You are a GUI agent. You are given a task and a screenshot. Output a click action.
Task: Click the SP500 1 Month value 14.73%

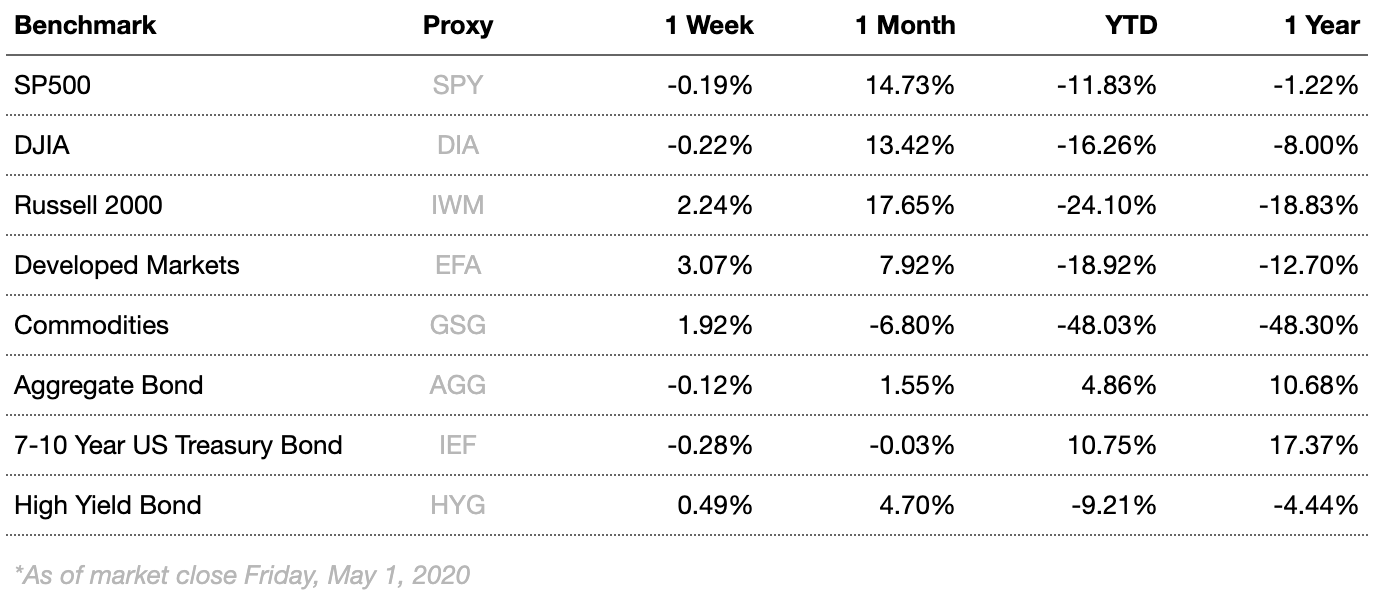point(911,85)
